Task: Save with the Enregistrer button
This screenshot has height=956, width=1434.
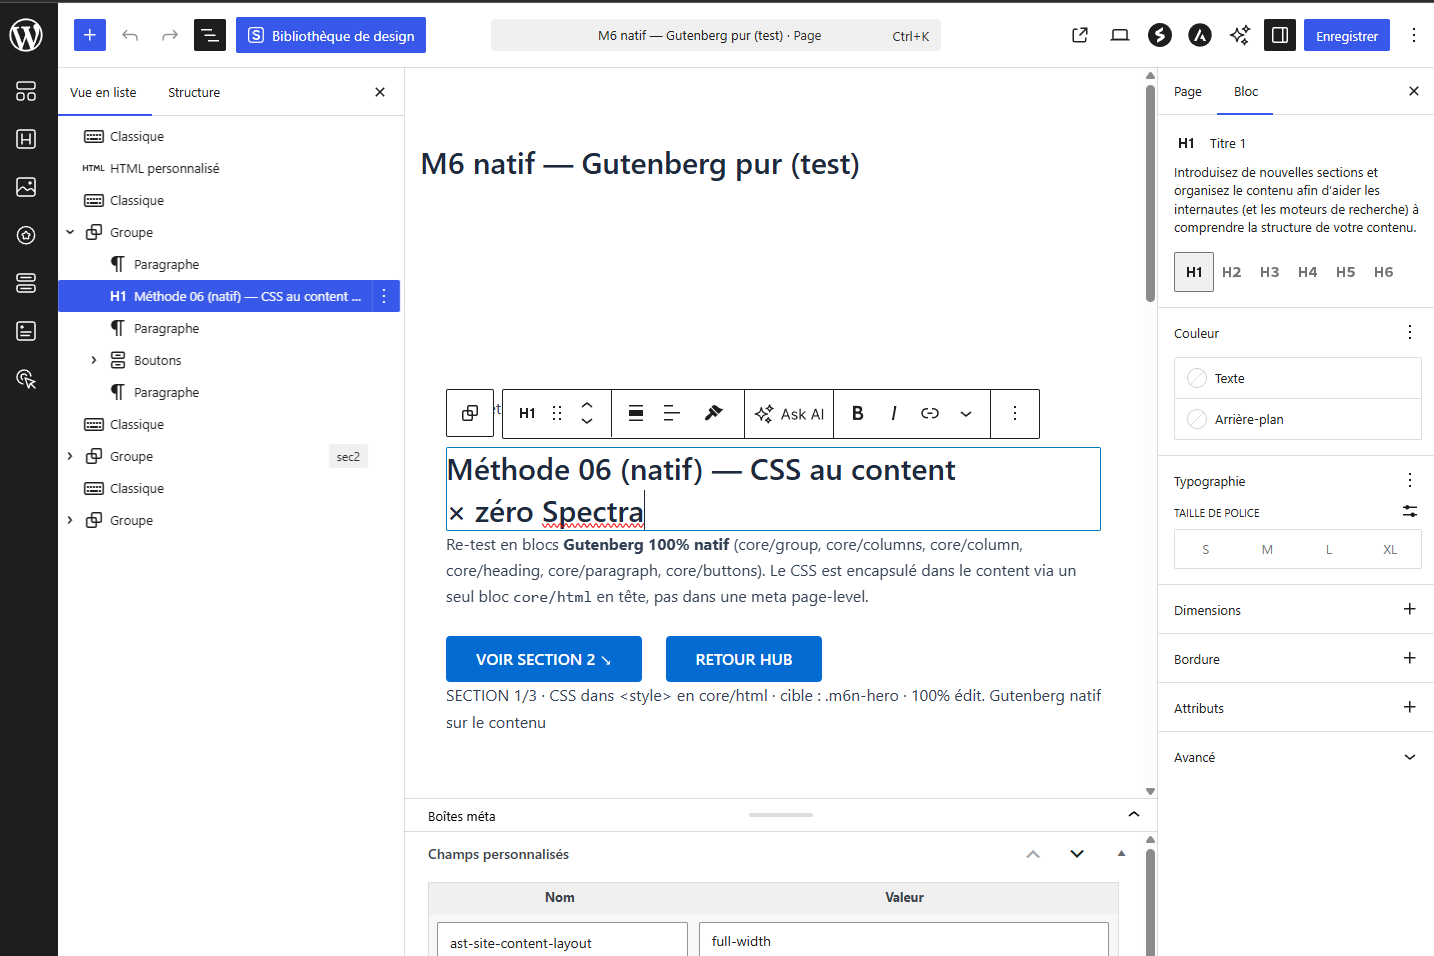Action: (x=1347, y=35)
